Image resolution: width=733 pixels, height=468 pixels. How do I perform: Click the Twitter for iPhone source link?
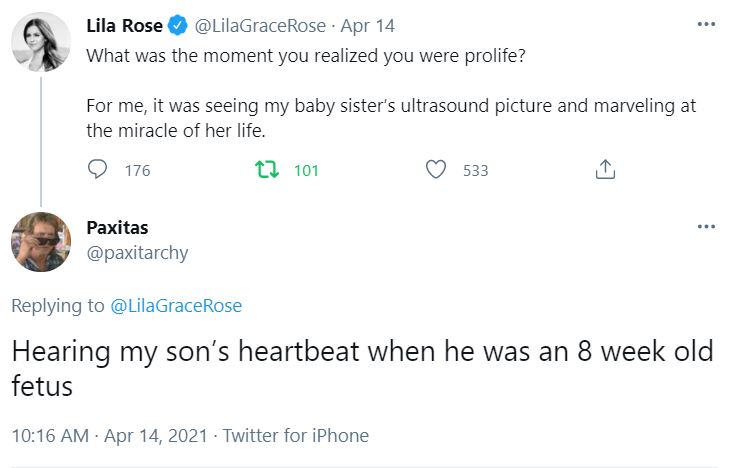click(x=295, y=435)
